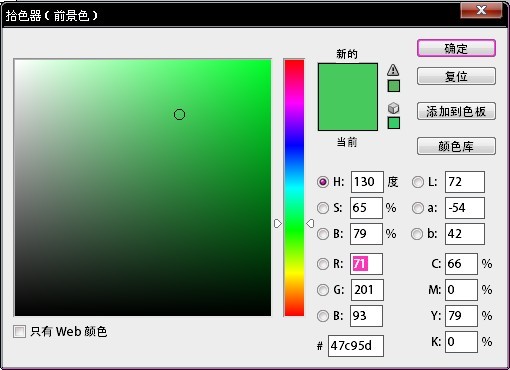Image resolution: width=510 pixels, height=370 pixels.
Task: Select the RGB blue B radio button
Action: pyautogui.click(x=323, y=316)
